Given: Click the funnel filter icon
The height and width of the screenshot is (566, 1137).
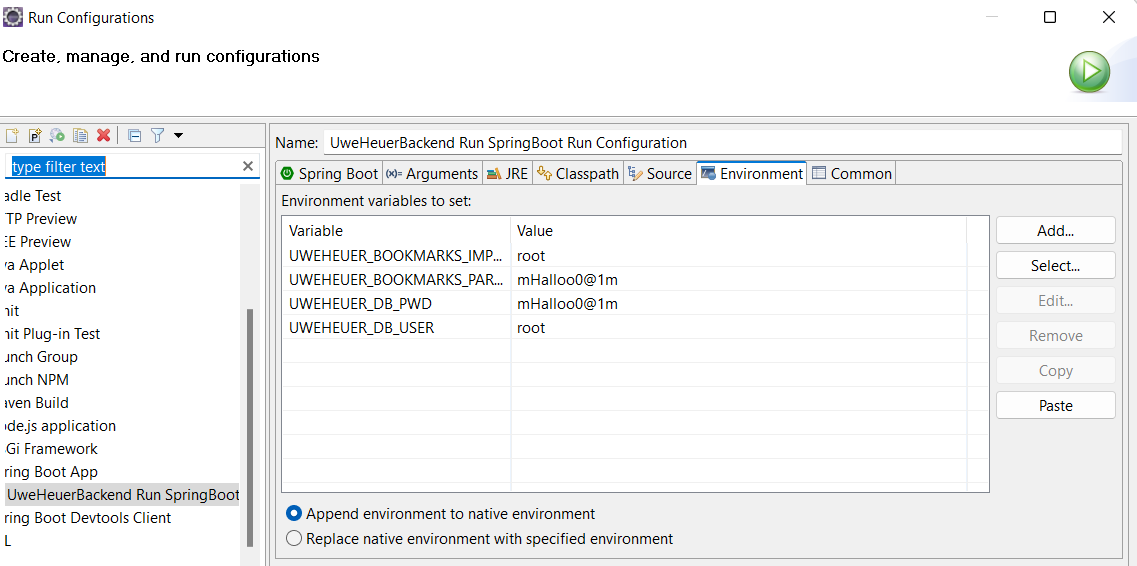Looking at the screenshot, I should click(158, 135).
